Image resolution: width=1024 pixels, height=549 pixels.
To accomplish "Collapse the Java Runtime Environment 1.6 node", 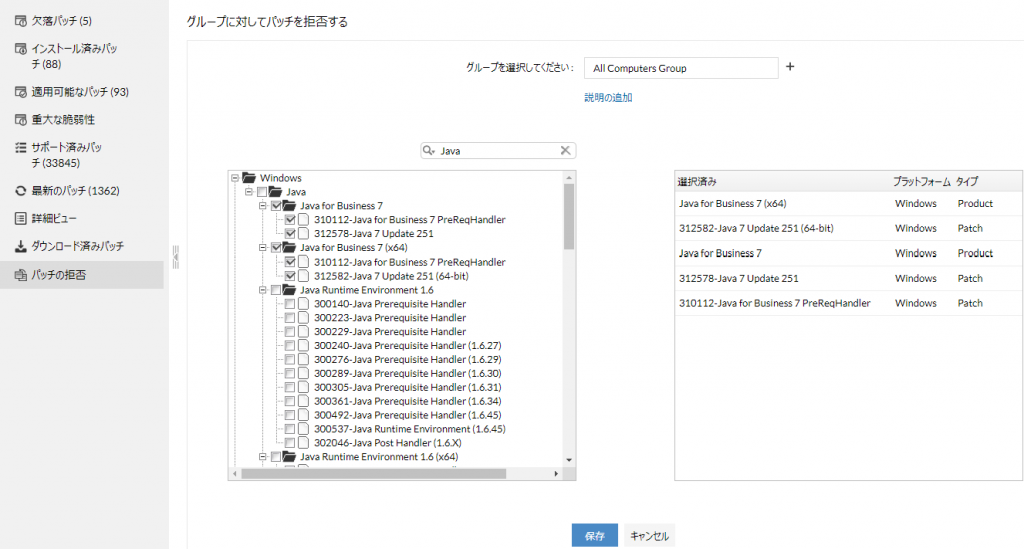I will (263, 290).
